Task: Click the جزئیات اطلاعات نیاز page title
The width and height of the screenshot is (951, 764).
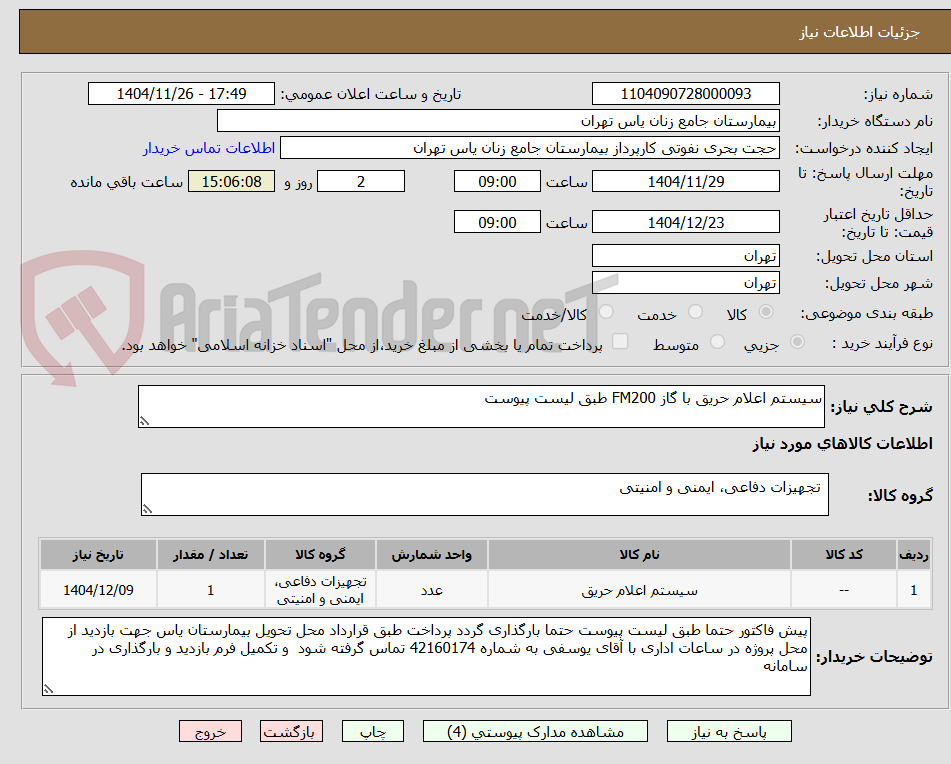Action: [x=859, y=32]
